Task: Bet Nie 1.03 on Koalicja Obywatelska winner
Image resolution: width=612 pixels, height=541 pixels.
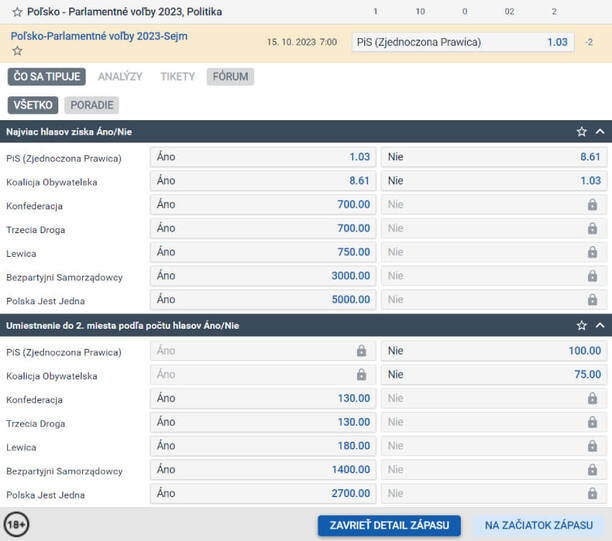Action: [x=494, y=181]
